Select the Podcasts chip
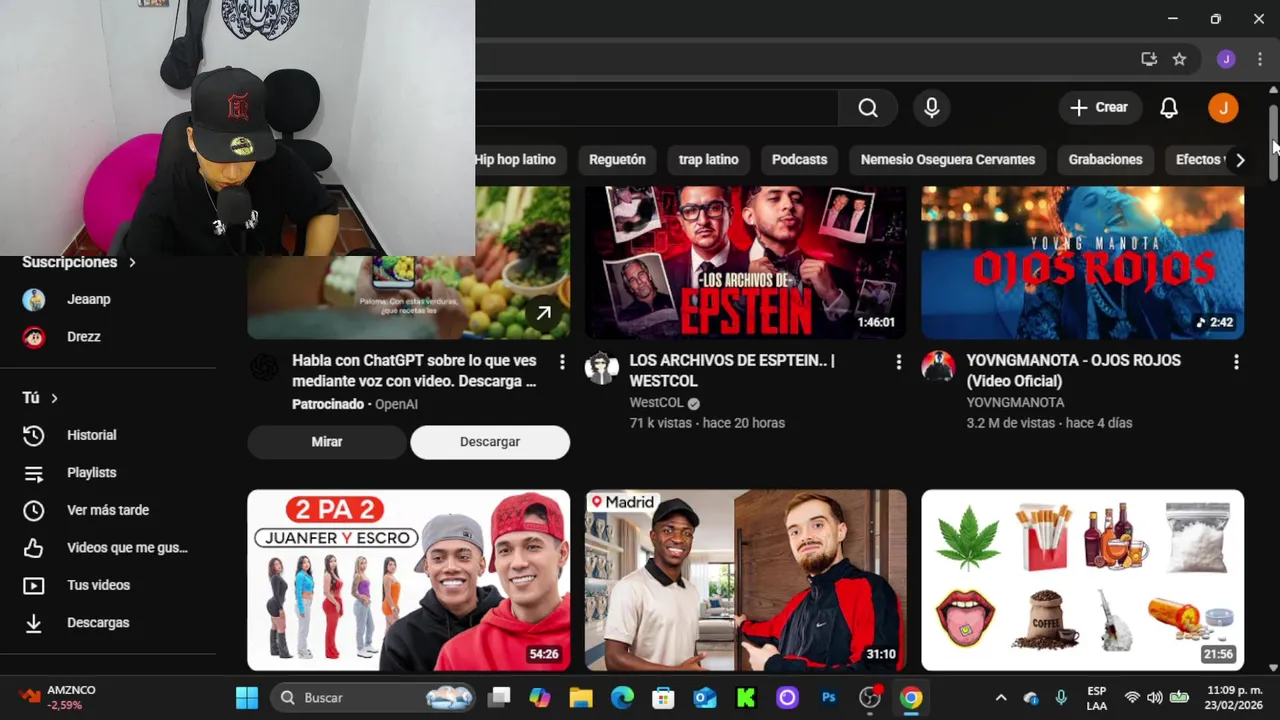Viewport: 1280px width, 720px height. pyautogui.click(x=799, y=160)
